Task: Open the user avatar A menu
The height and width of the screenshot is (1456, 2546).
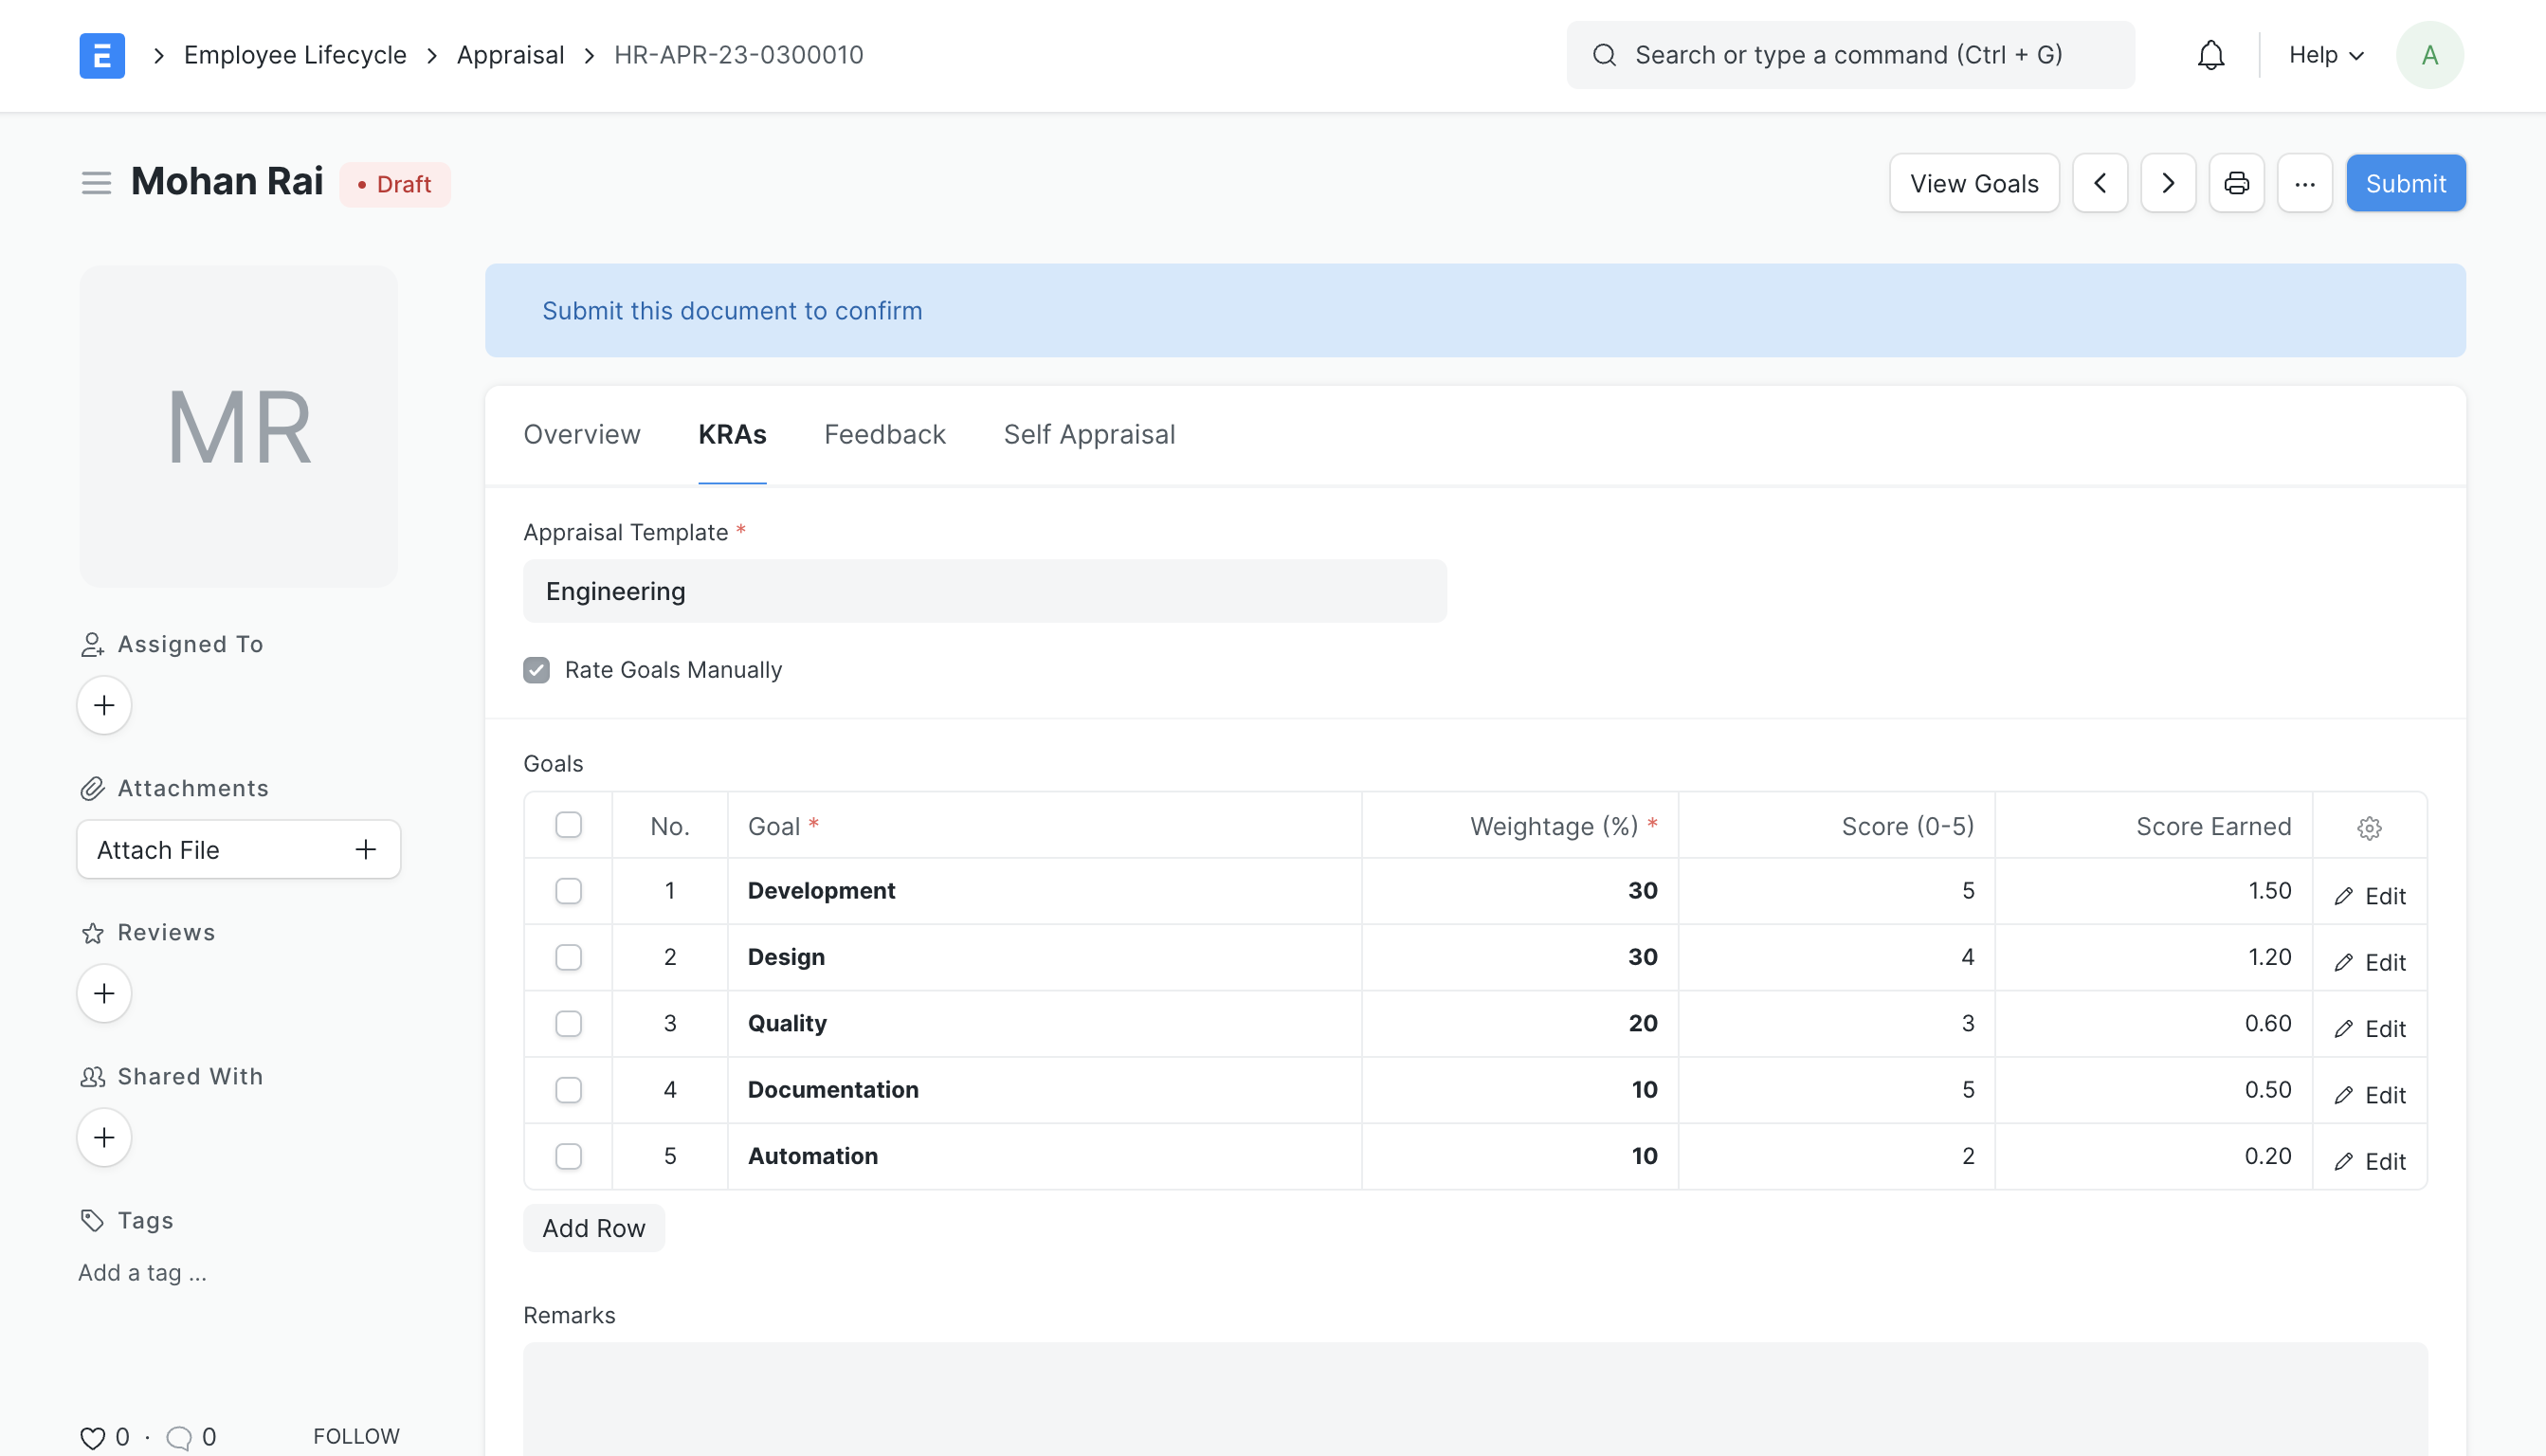Action: pos(2429,55)
